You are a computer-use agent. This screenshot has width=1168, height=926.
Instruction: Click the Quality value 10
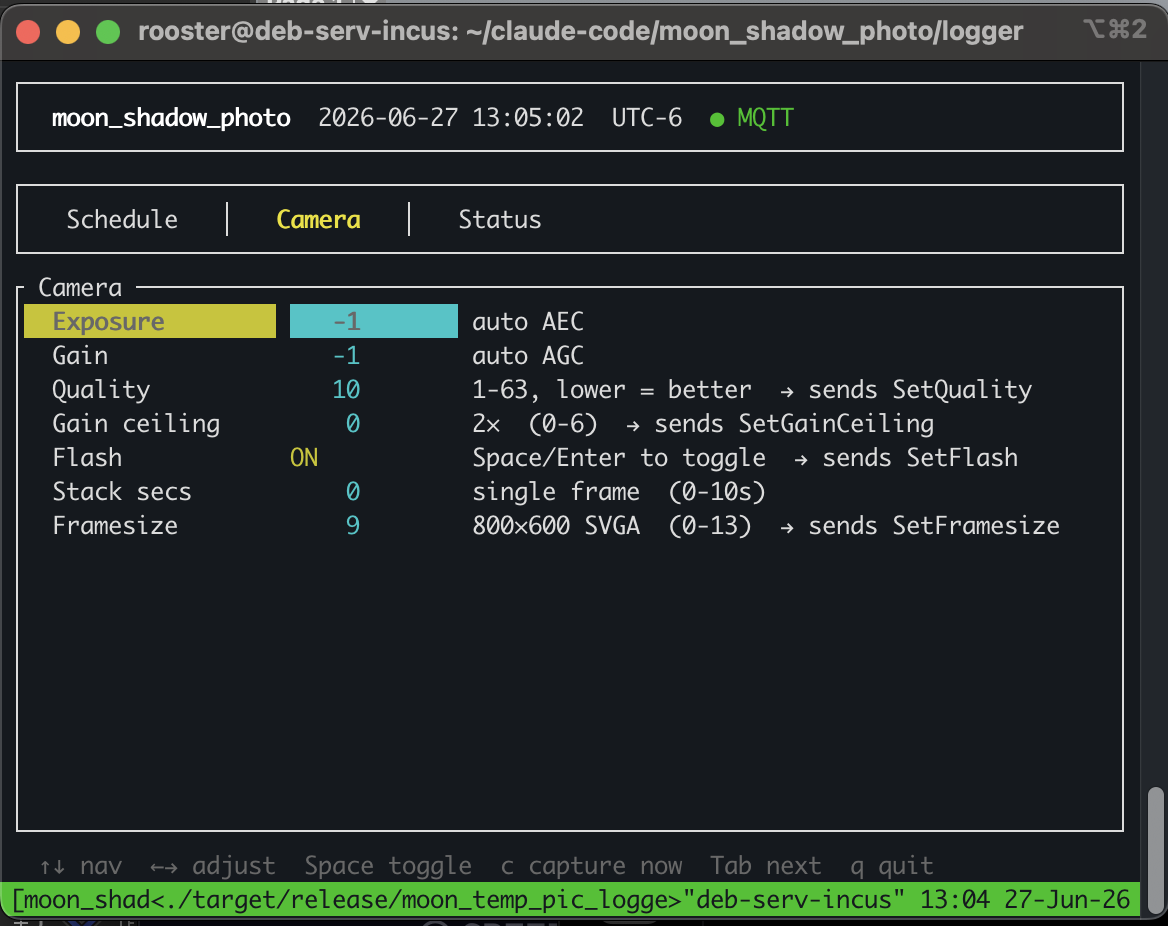point(346,390)
